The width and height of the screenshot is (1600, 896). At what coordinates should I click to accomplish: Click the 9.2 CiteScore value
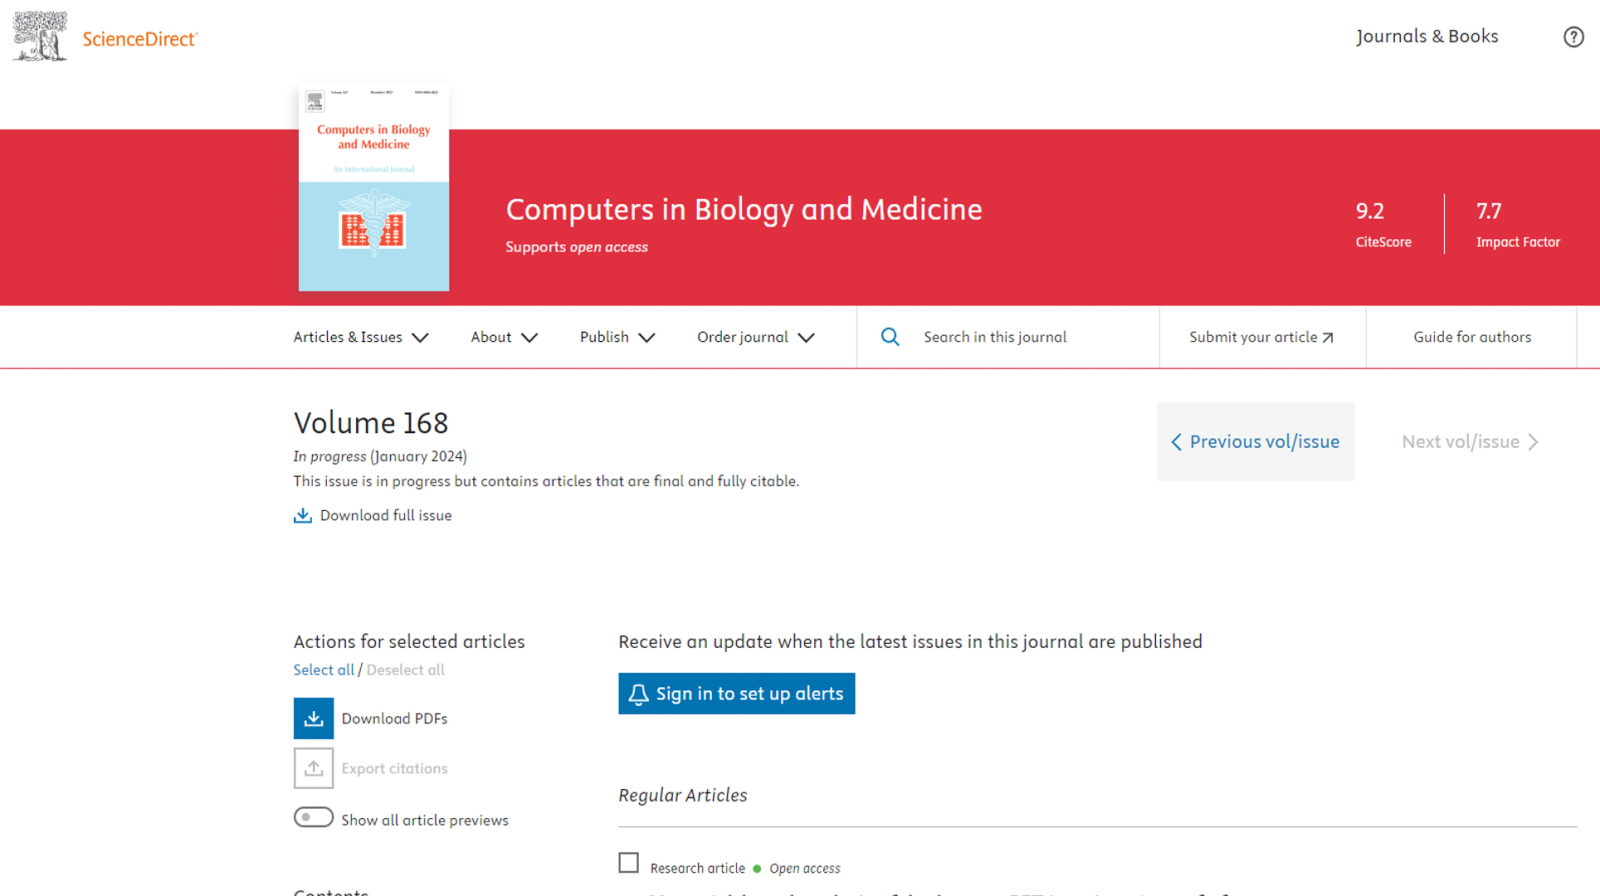(1370, 211)
